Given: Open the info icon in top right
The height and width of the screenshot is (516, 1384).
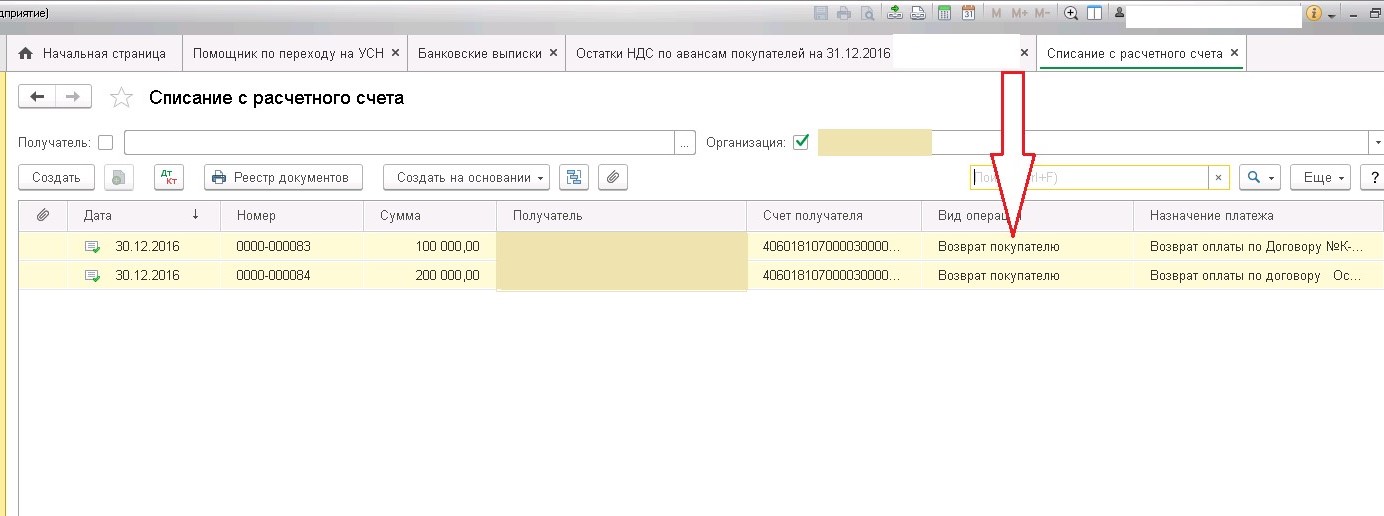Looking at the screenshot, I should (x=1314, y=13).
